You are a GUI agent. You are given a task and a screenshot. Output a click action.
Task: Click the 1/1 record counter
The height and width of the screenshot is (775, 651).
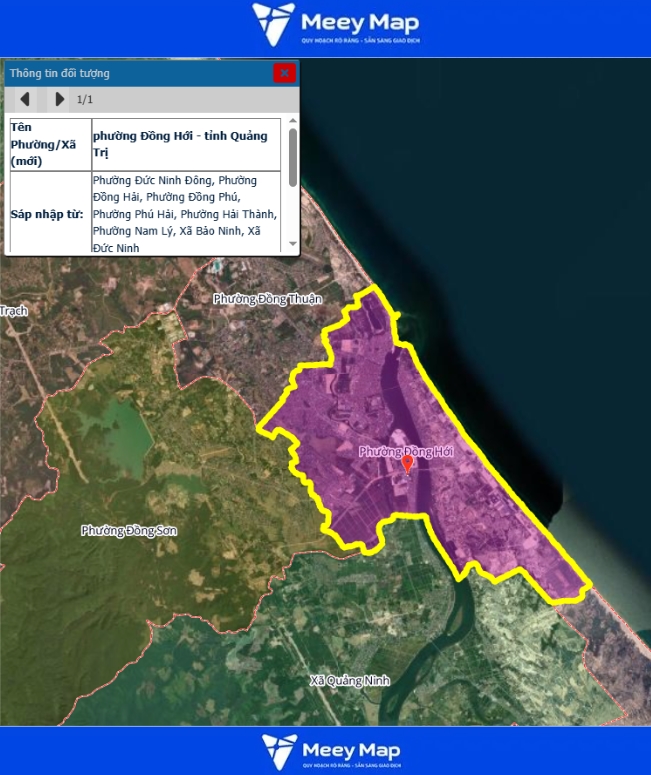pos(85,100)
